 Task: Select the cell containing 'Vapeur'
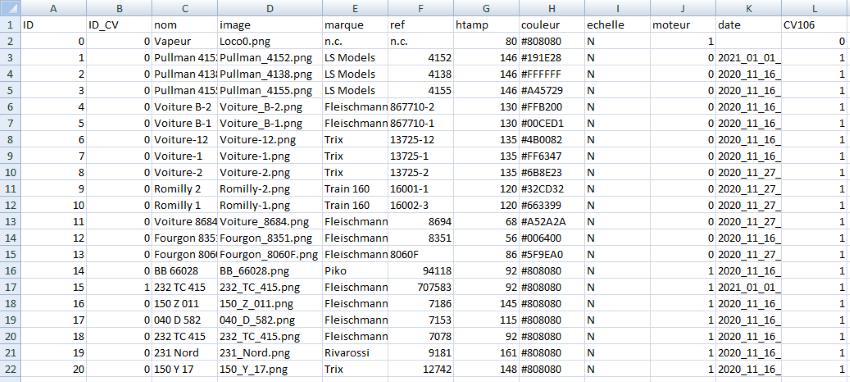tap(185, 42)
